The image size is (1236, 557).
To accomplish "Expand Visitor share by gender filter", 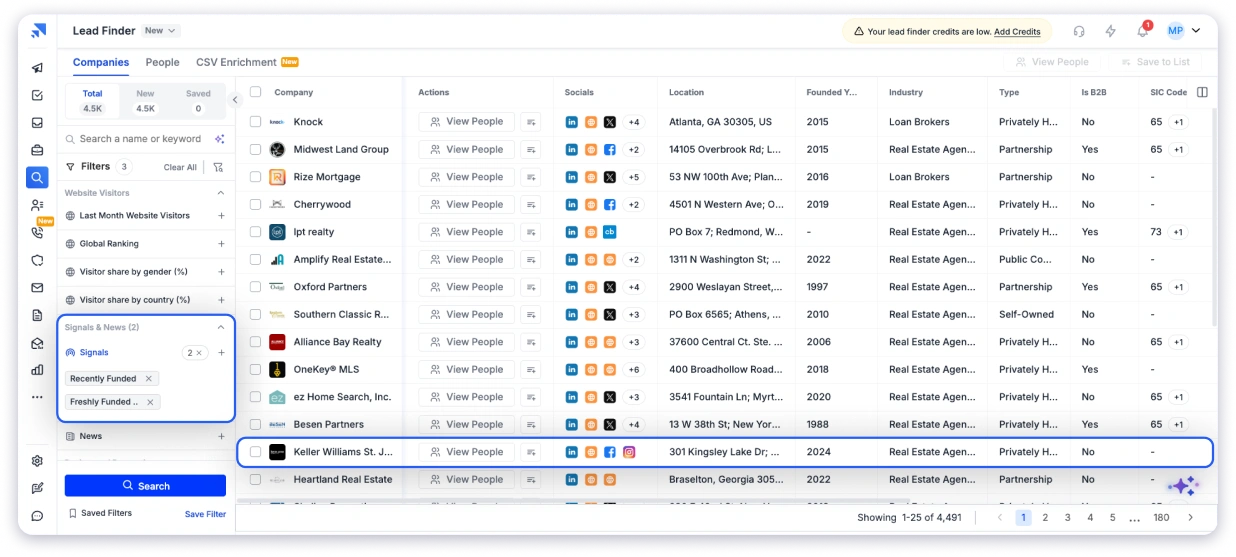I will [x=221, y=272].
